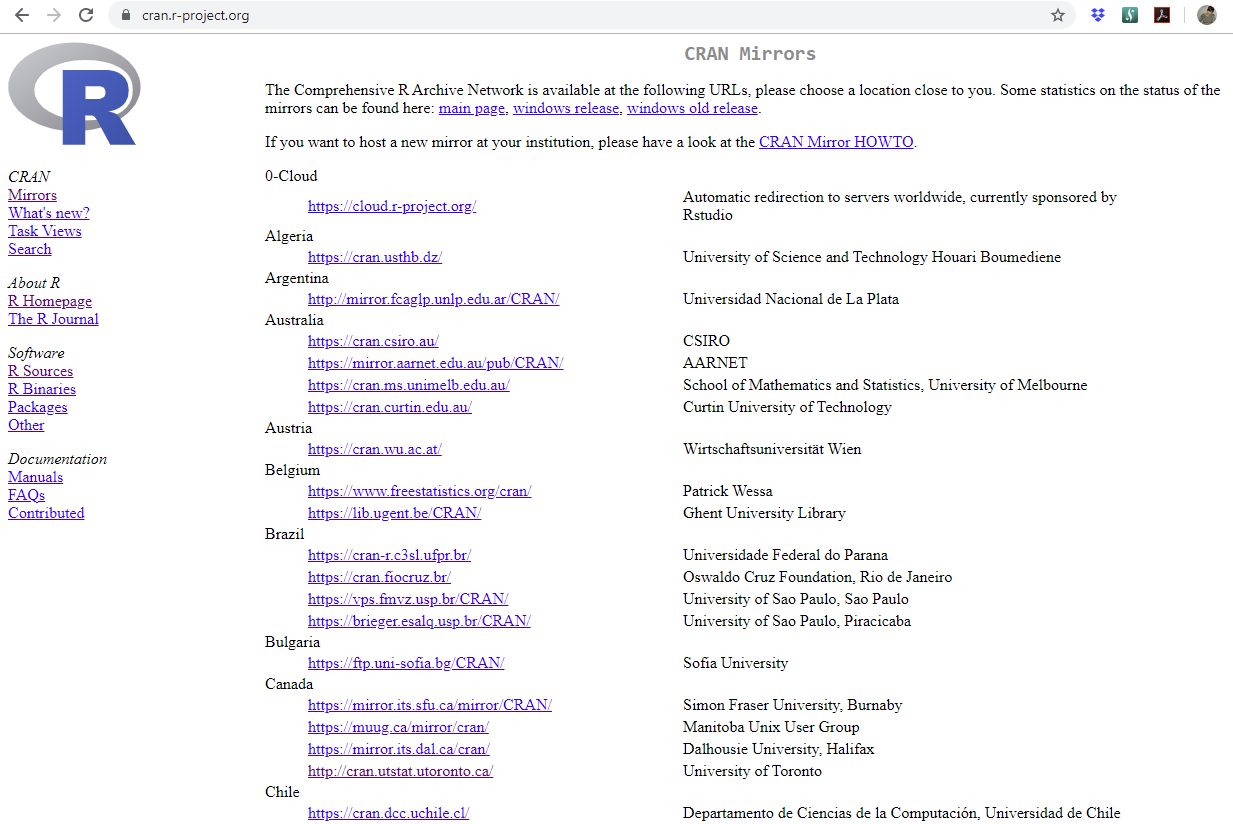
Task: Click the padlock site info icon
Action: 125,15
